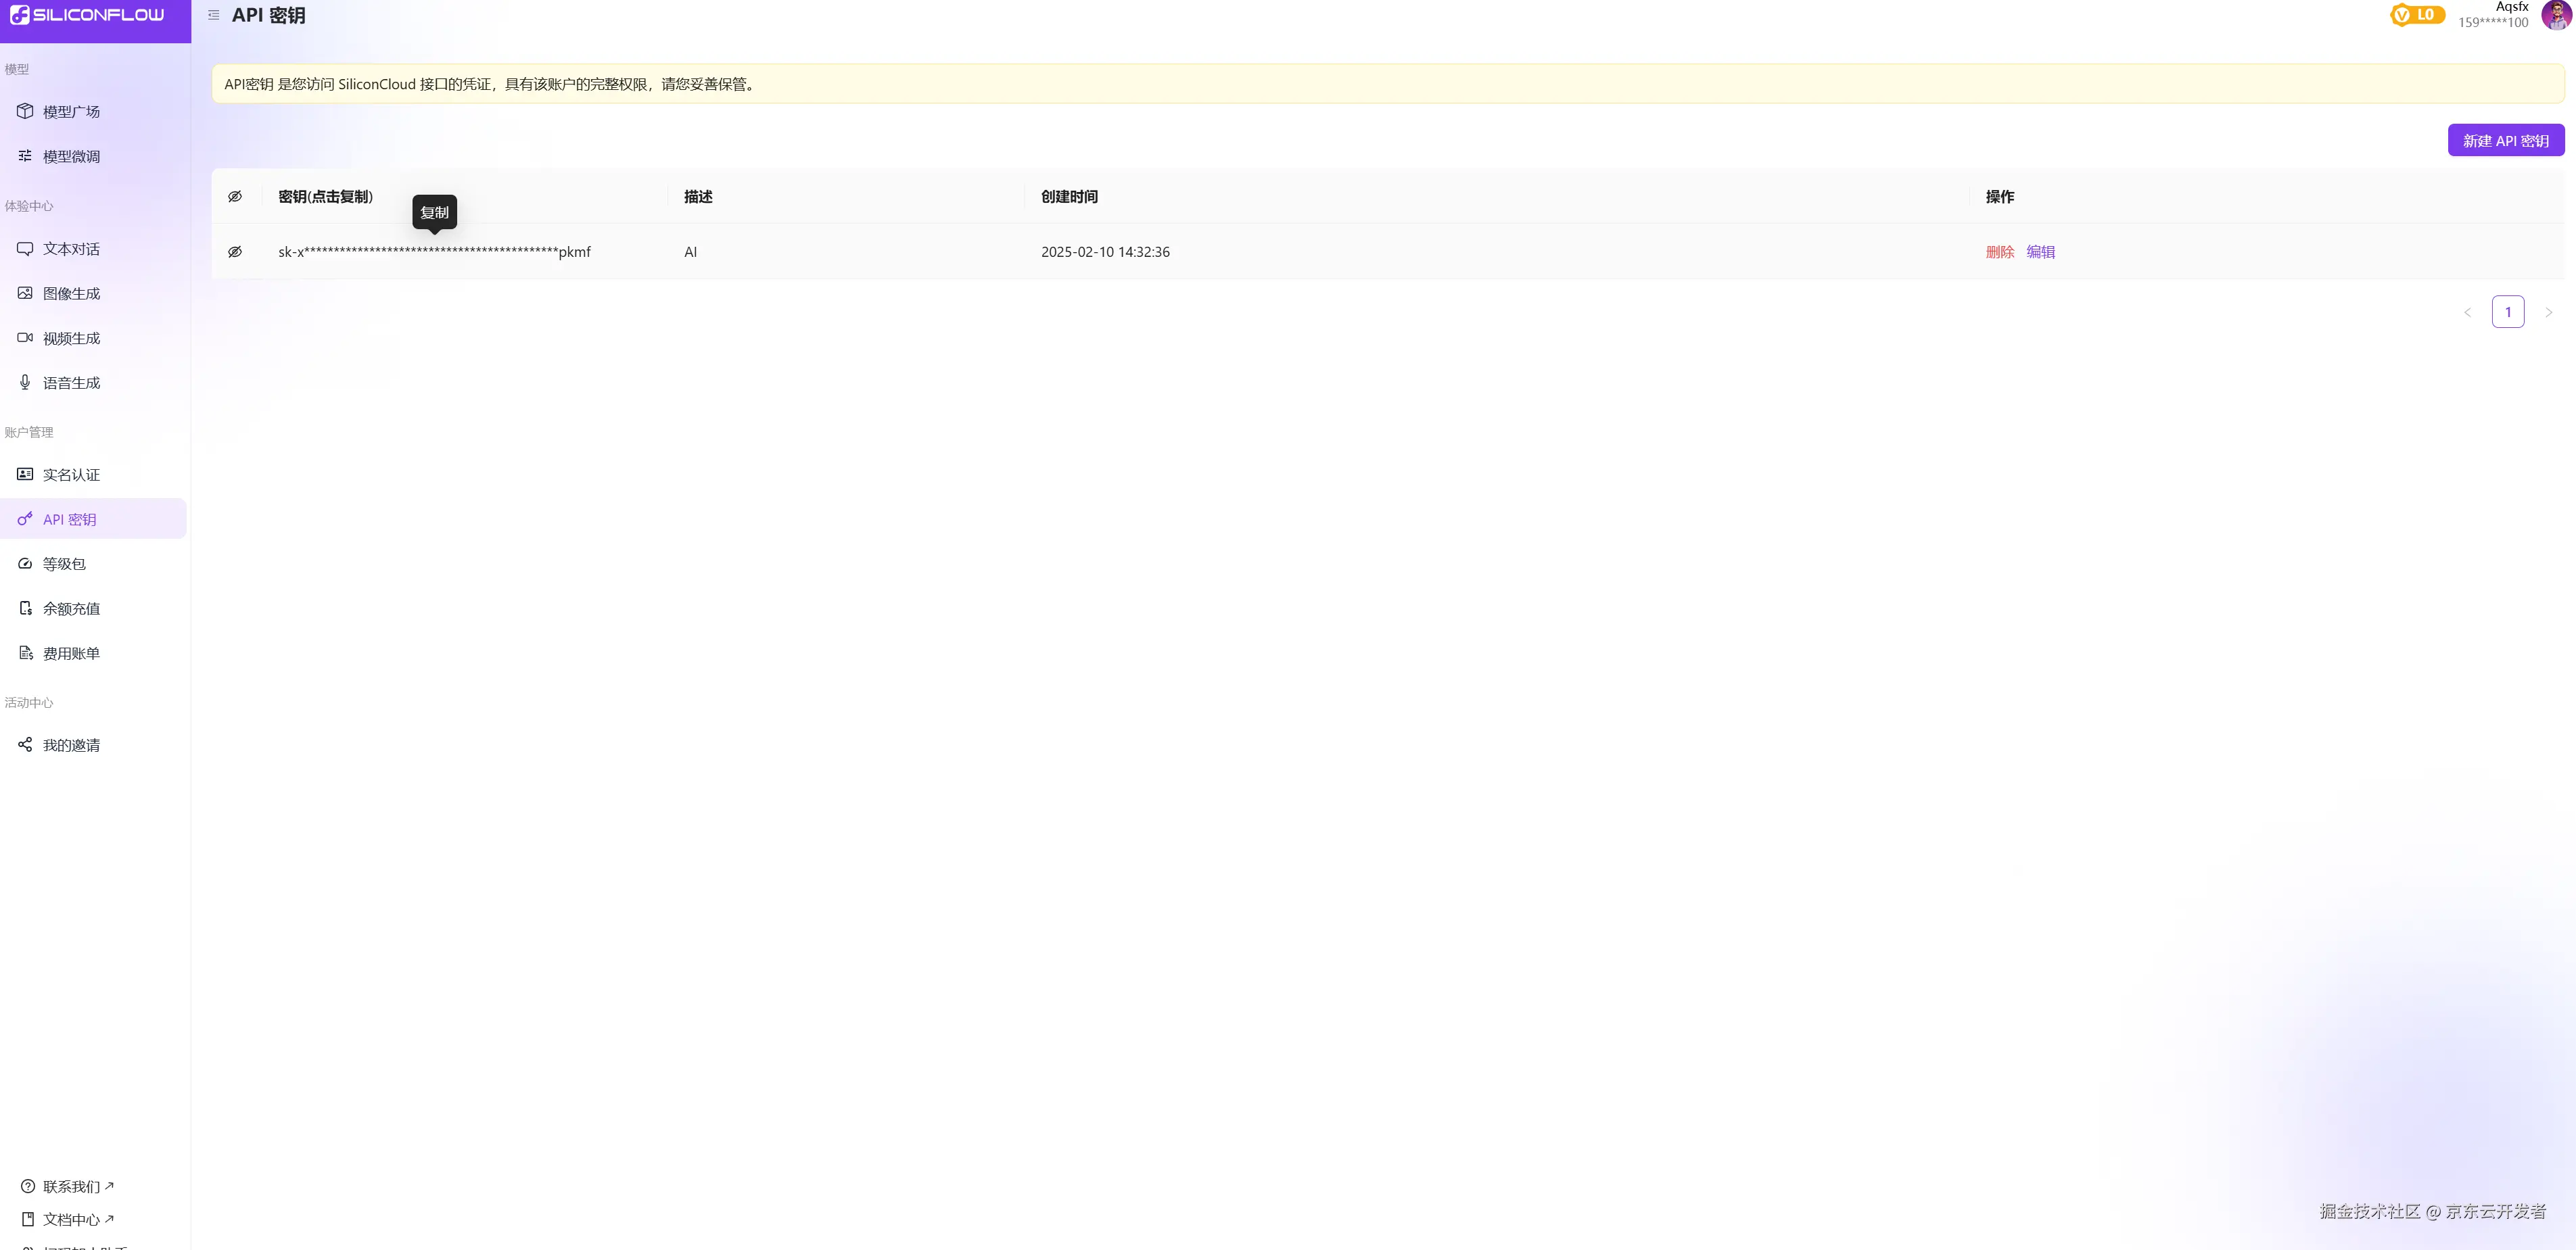Copy the masked sk-x key text

[434, 252]
